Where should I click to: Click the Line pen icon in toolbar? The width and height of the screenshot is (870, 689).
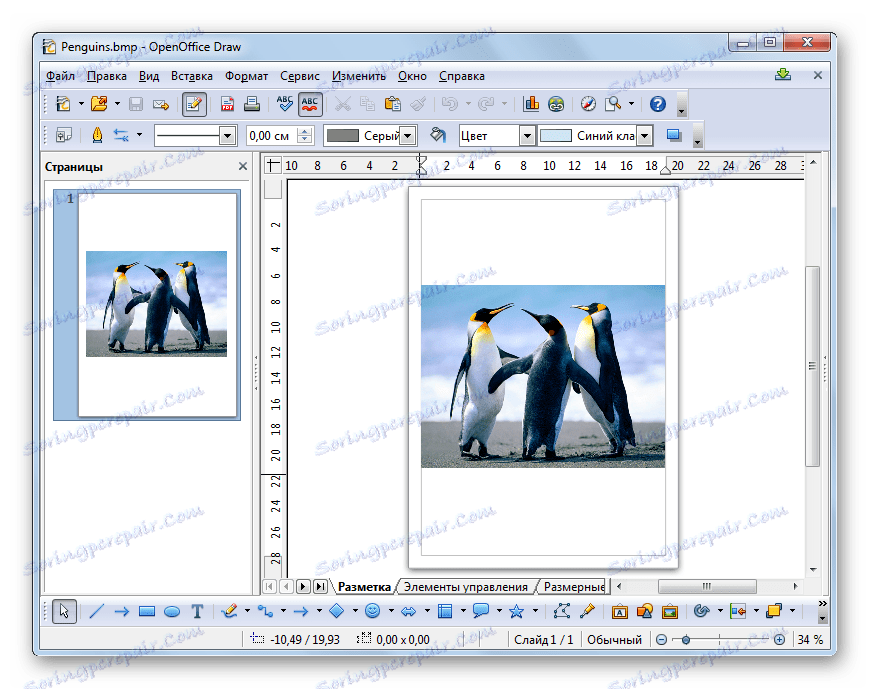[x=97, y=135]
